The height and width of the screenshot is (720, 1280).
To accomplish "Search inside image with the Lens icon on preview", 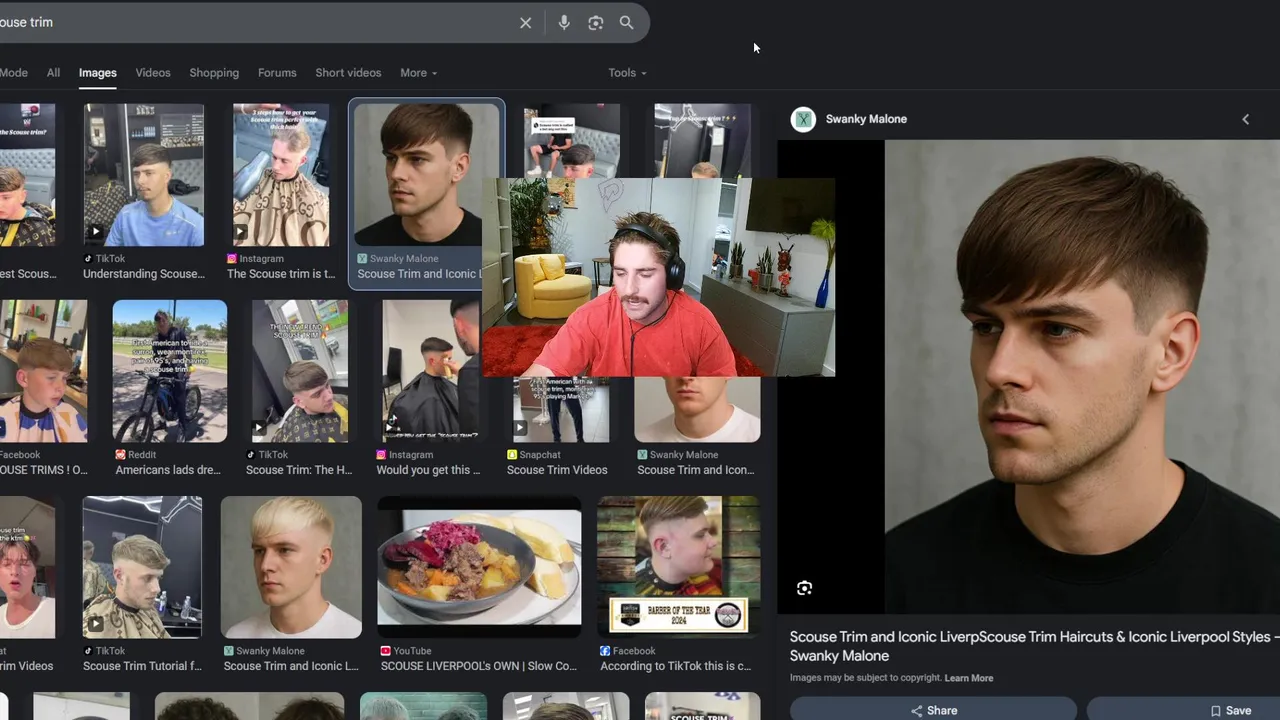I will click(804, 588).
